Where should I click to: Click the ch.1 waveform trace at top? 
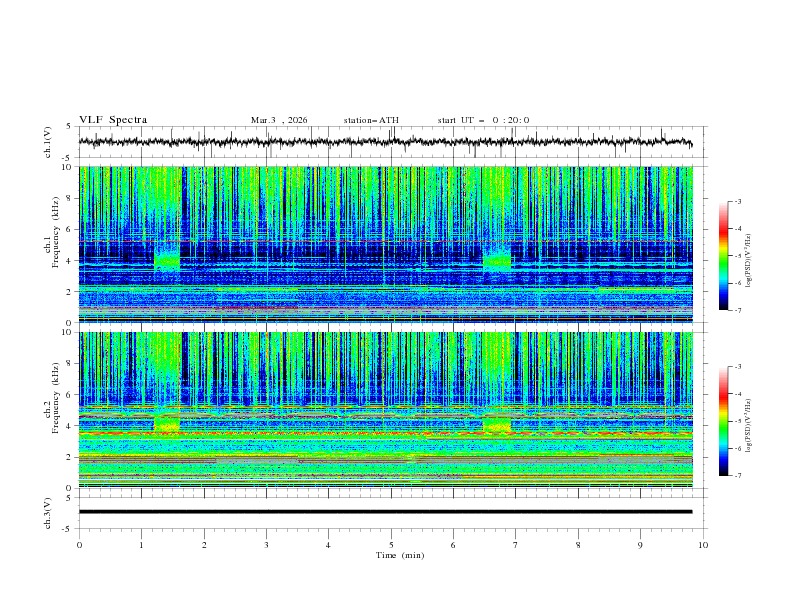tap(385, 142)
